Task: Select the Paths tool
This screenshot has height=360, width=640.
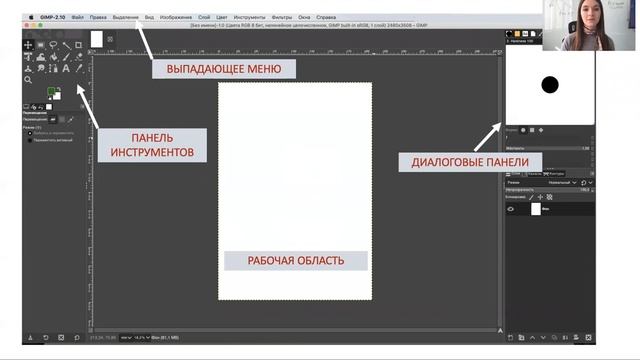Action: pyautogui.click(x=53, y=69)
